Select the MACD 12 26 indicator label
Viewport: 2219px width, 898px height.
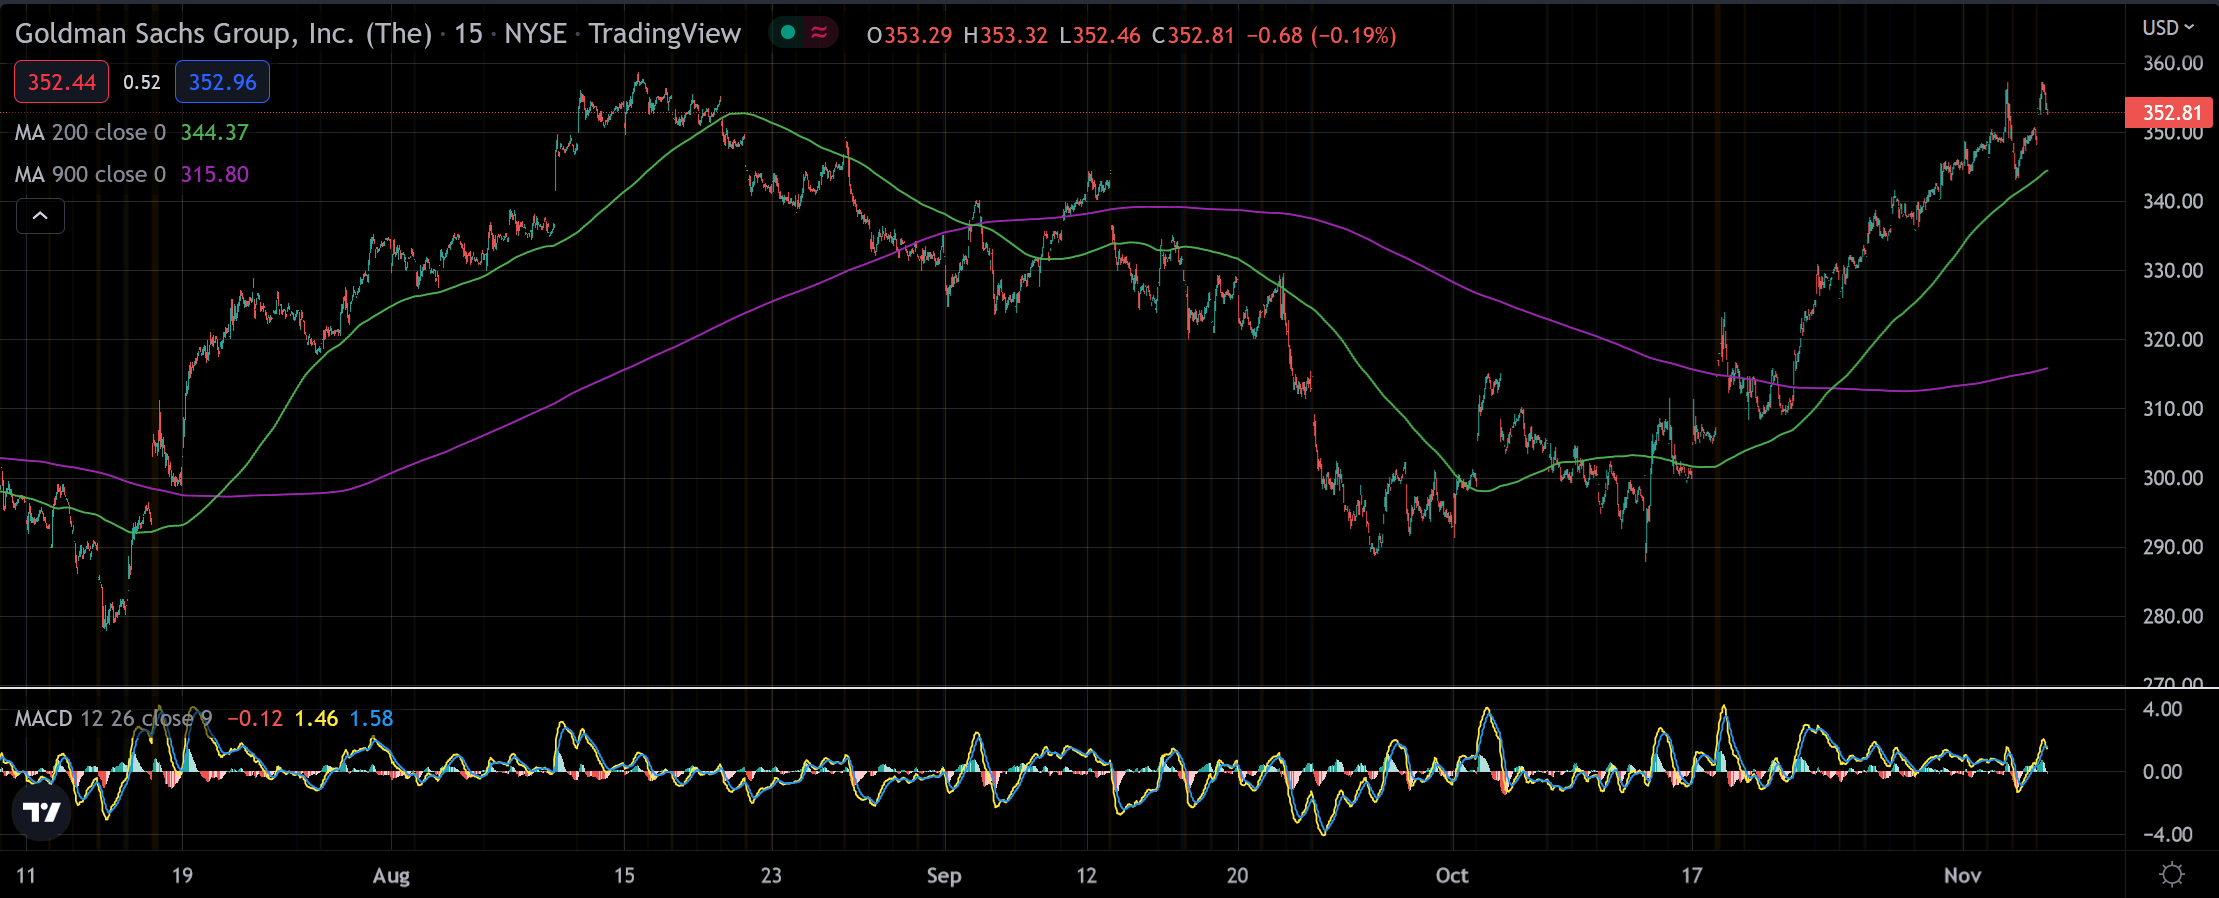(x=113, y=718)
